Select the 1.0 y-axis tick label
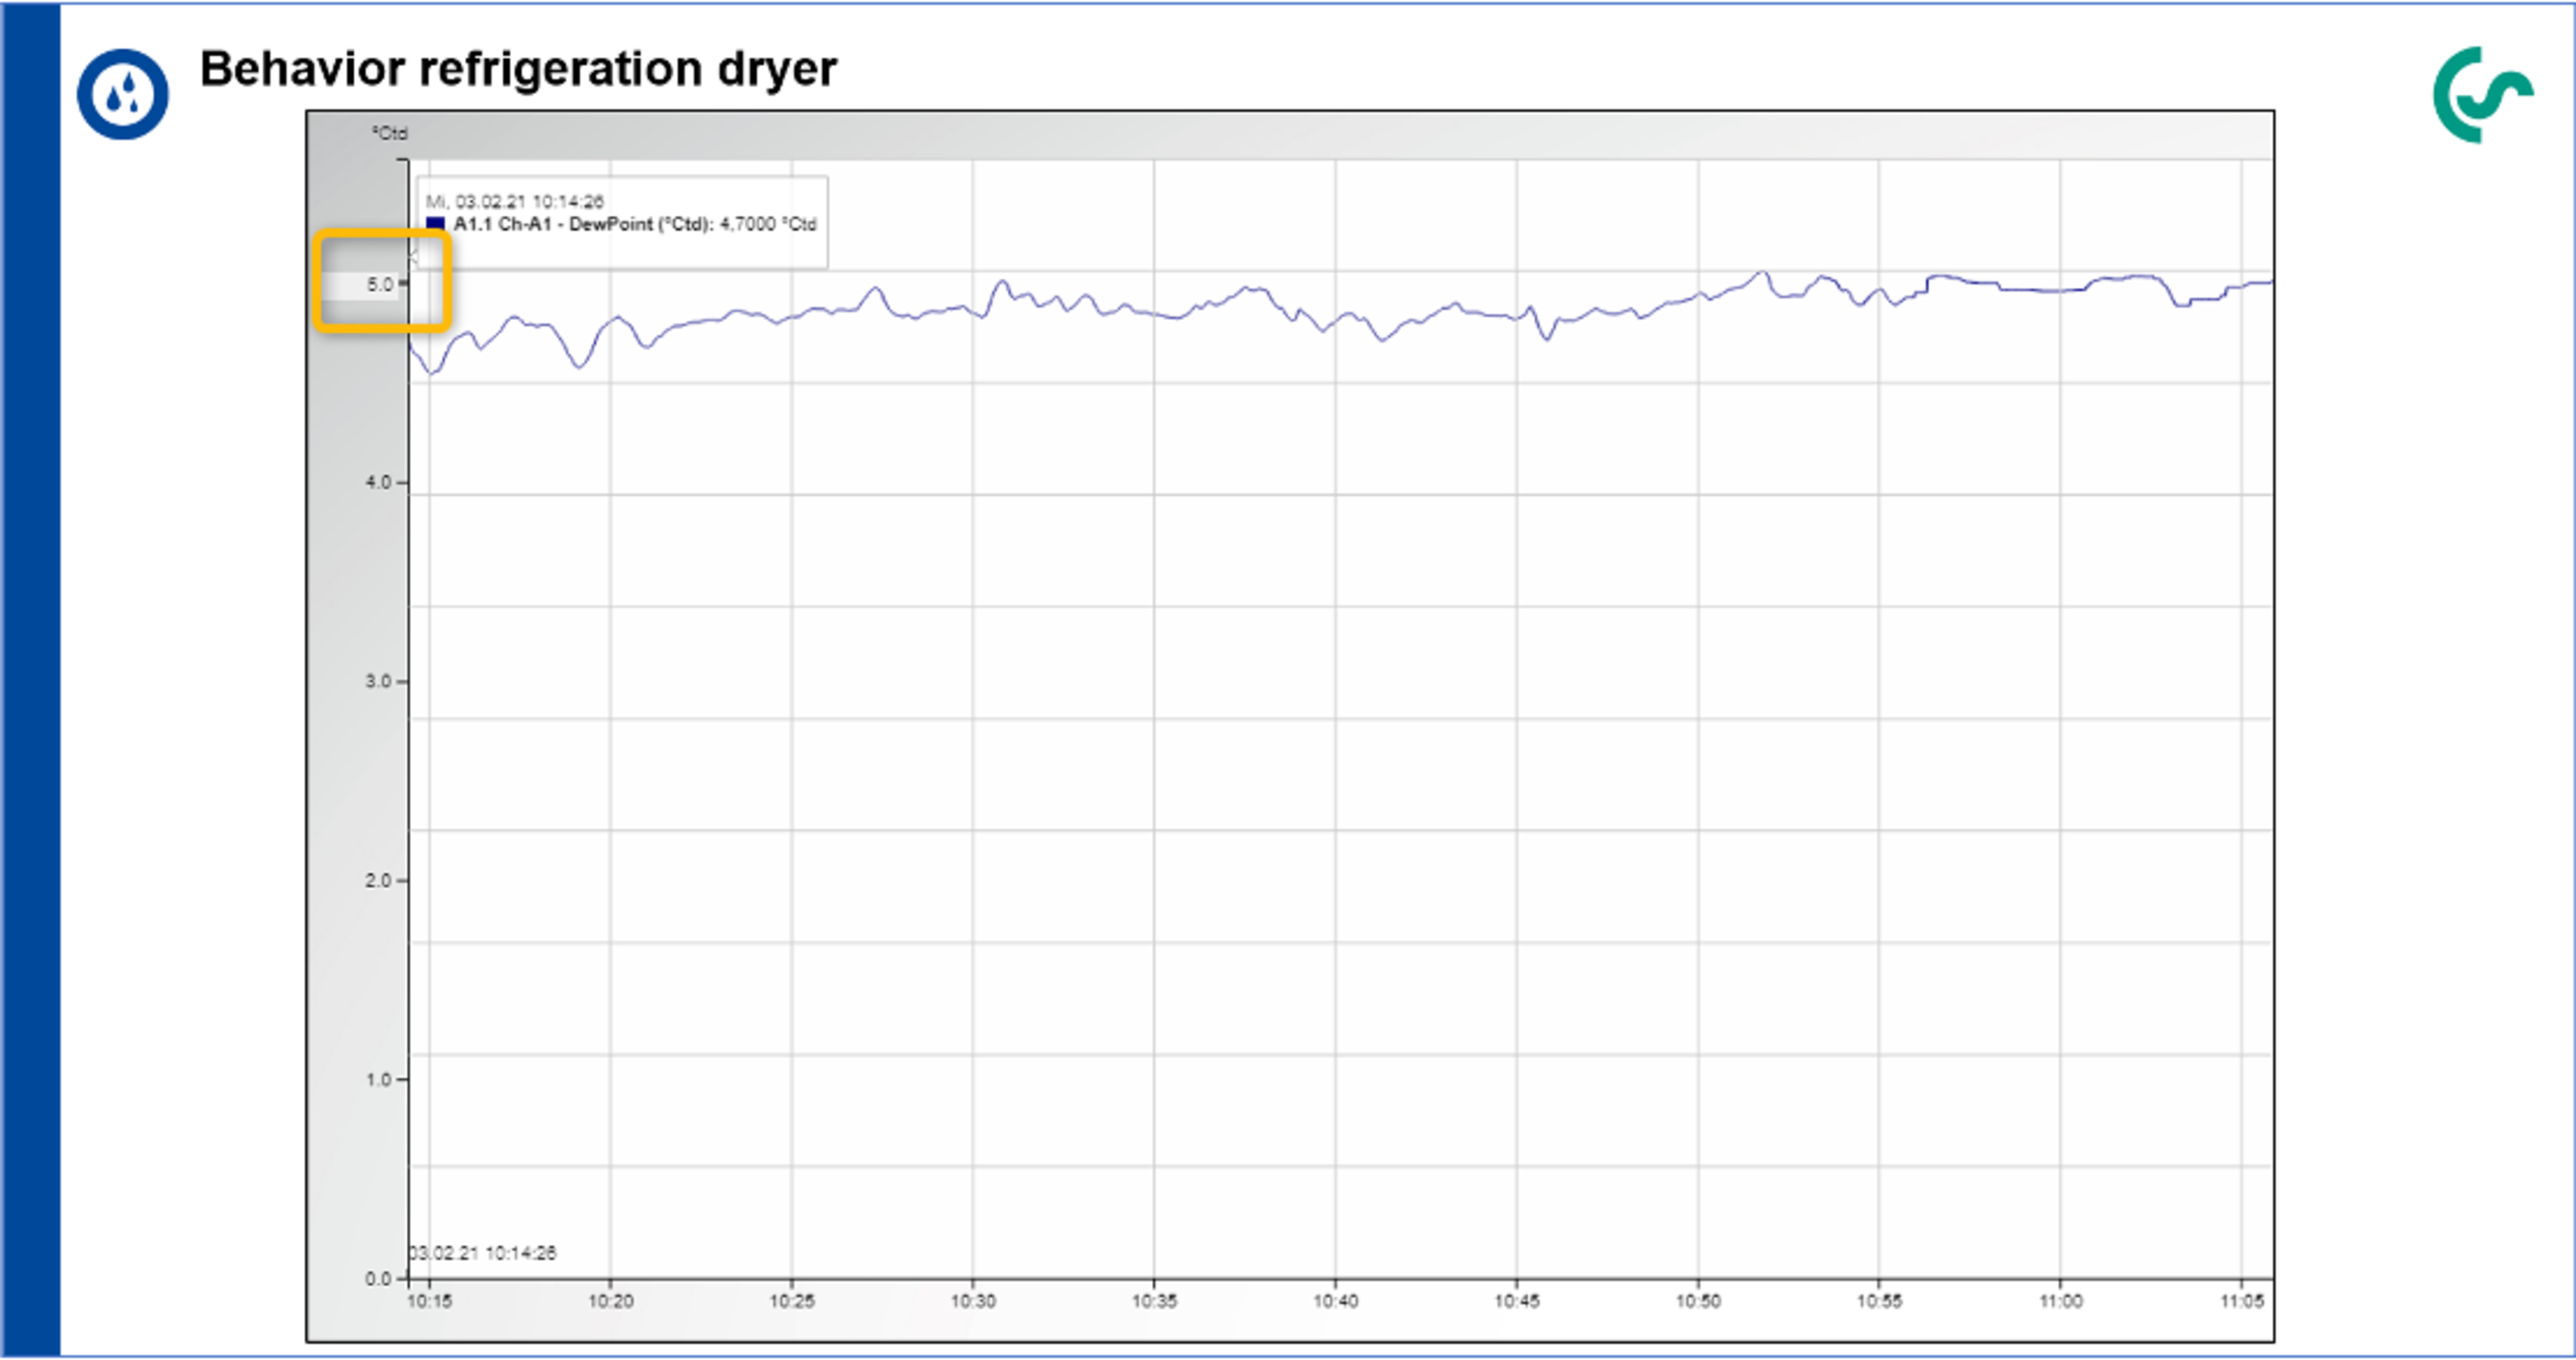 tap(379, 1079)
